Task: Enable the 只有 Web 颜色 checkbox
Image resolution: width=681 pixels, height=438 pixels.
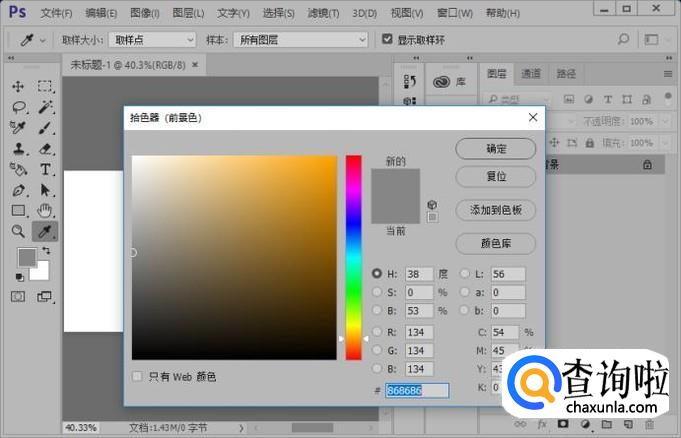Action: coord(138,377)
